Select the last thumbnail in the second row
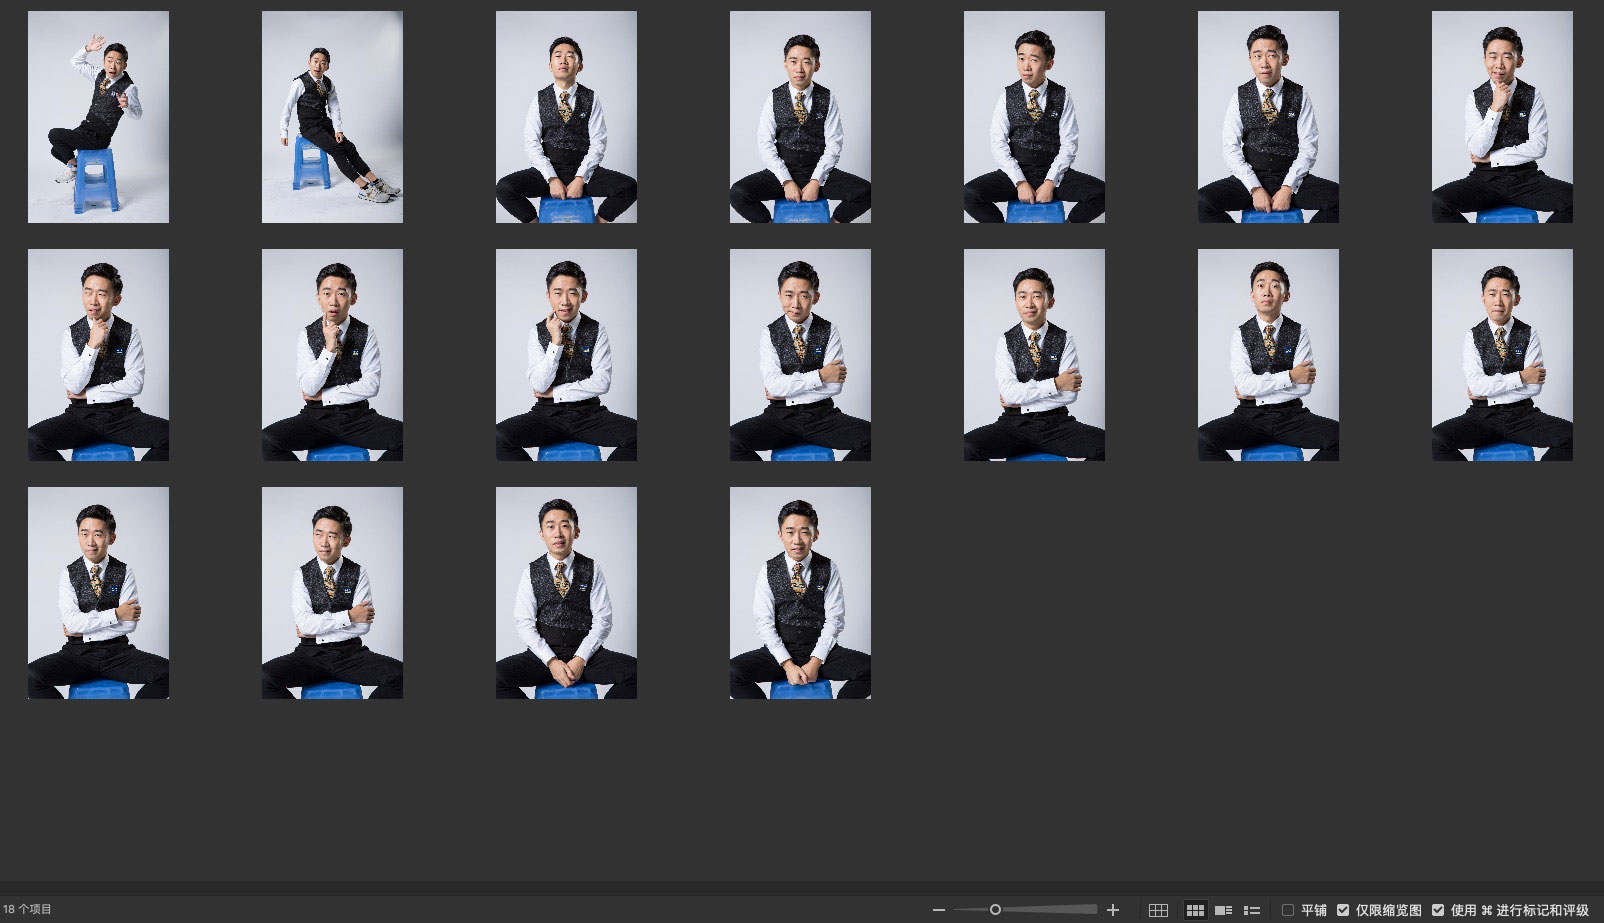 tap(1502, 355)
